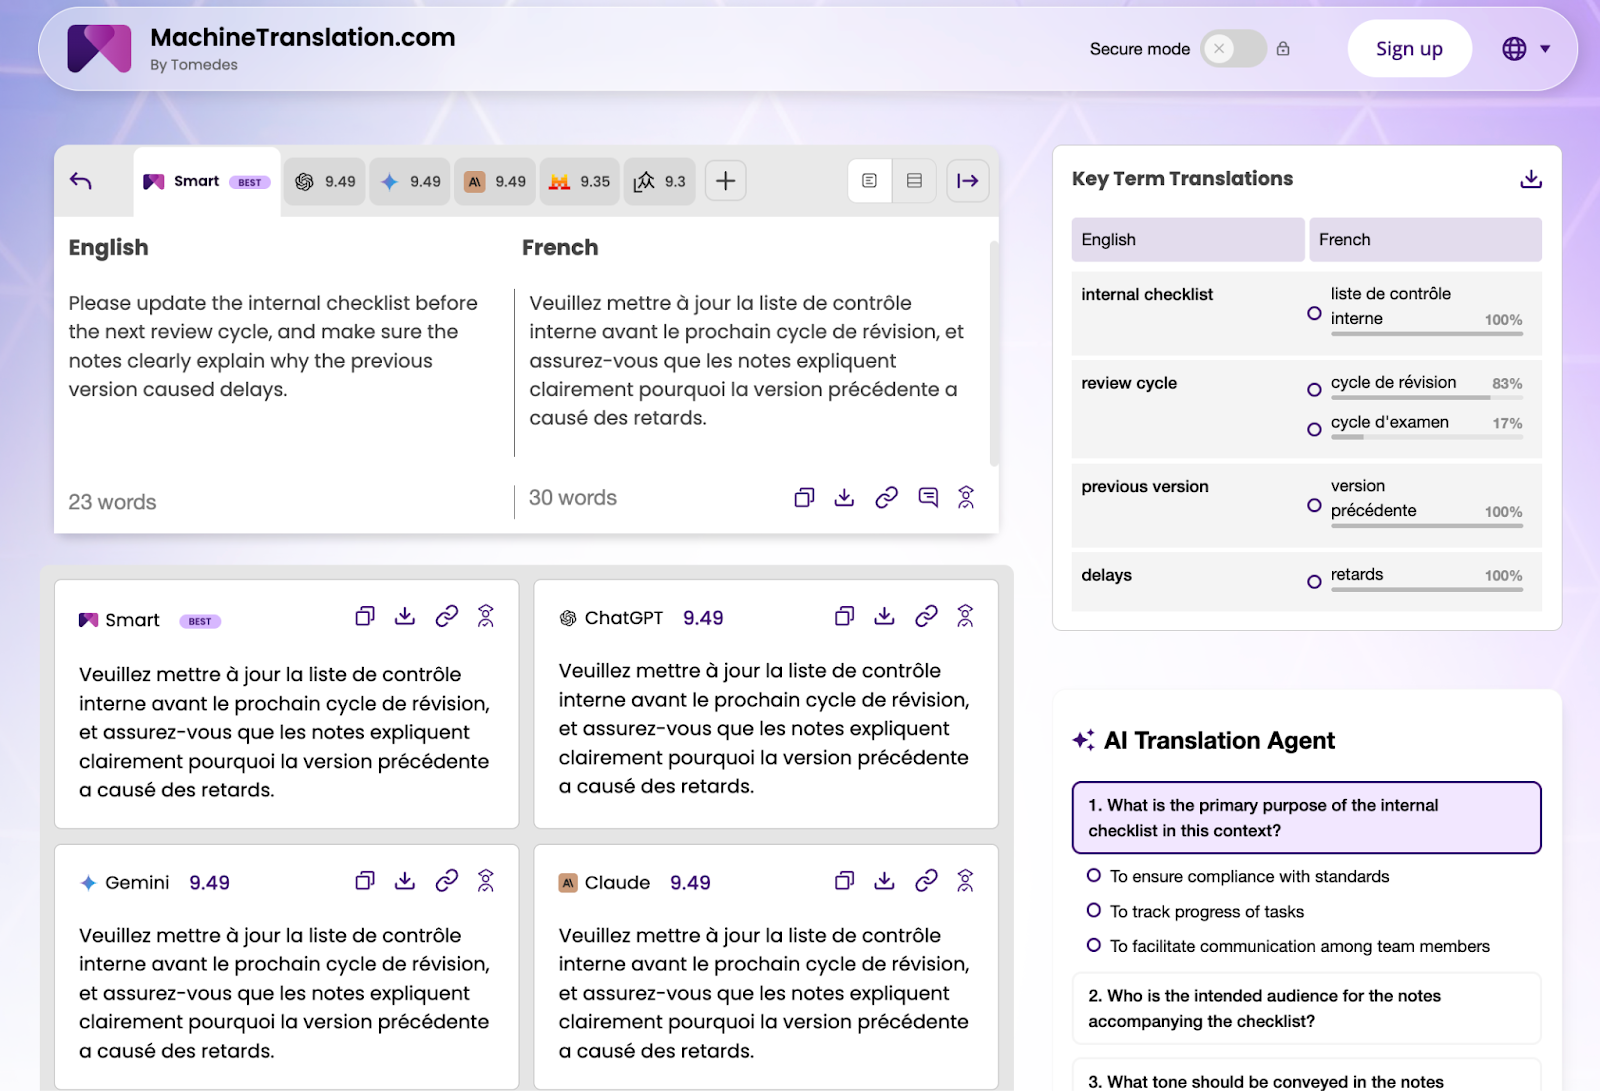1600x1091 pixels.
Task: Switch to the stacked list view layout
Action: pos(913,181)
